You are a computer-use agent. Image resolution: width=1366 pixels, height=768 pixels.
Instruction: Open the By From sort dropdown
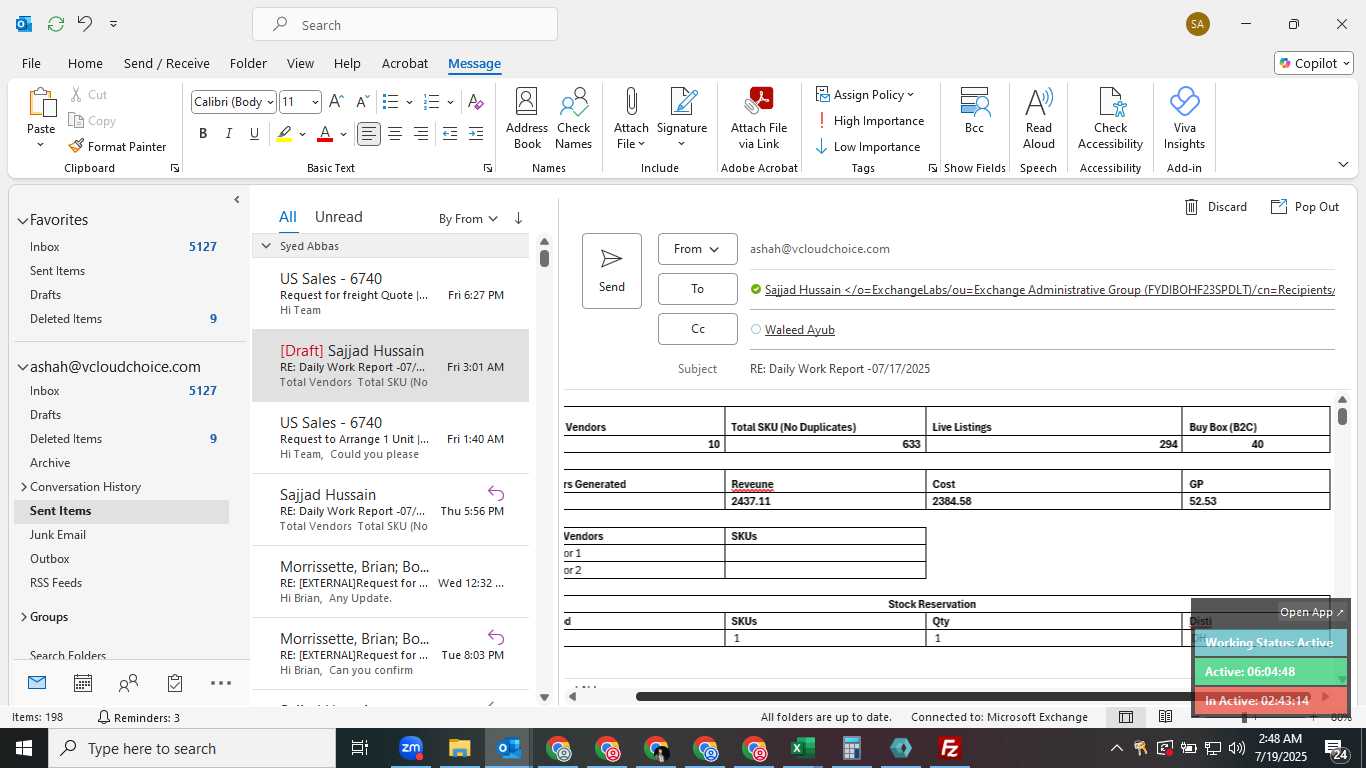click(x=468, y=218)
